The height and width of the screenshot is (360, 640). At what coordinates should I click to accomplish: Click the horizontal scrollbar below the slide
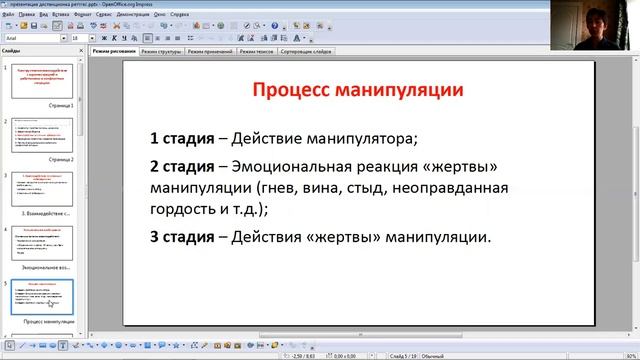360,335
